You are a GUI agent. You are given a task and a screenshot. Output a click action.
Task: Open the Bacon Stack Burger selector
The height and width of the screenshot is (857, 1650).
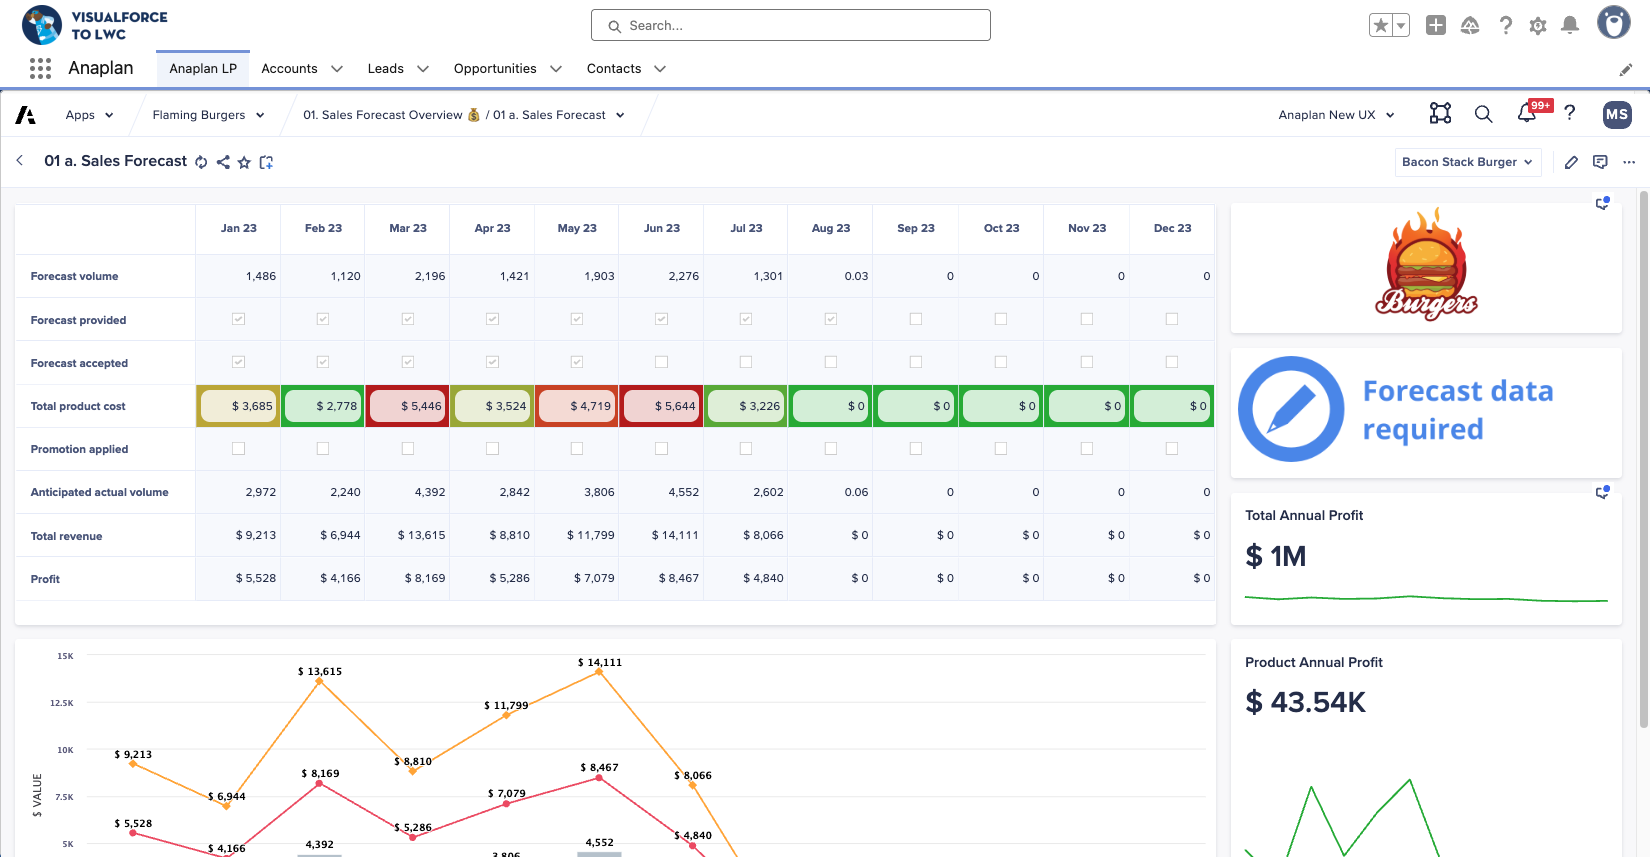(x=1468, y=162)
